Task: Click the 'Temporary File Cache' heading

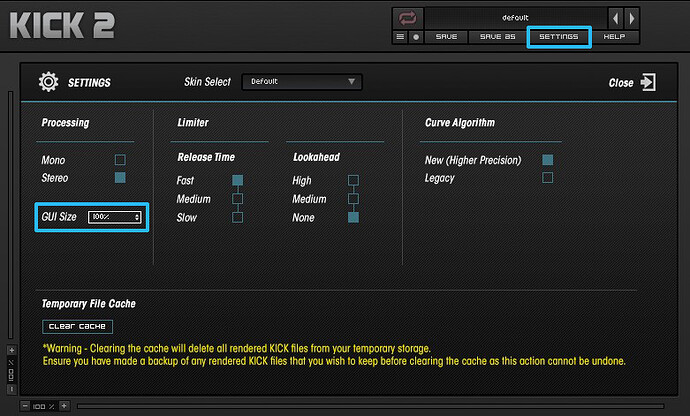Action: [88, 304]
